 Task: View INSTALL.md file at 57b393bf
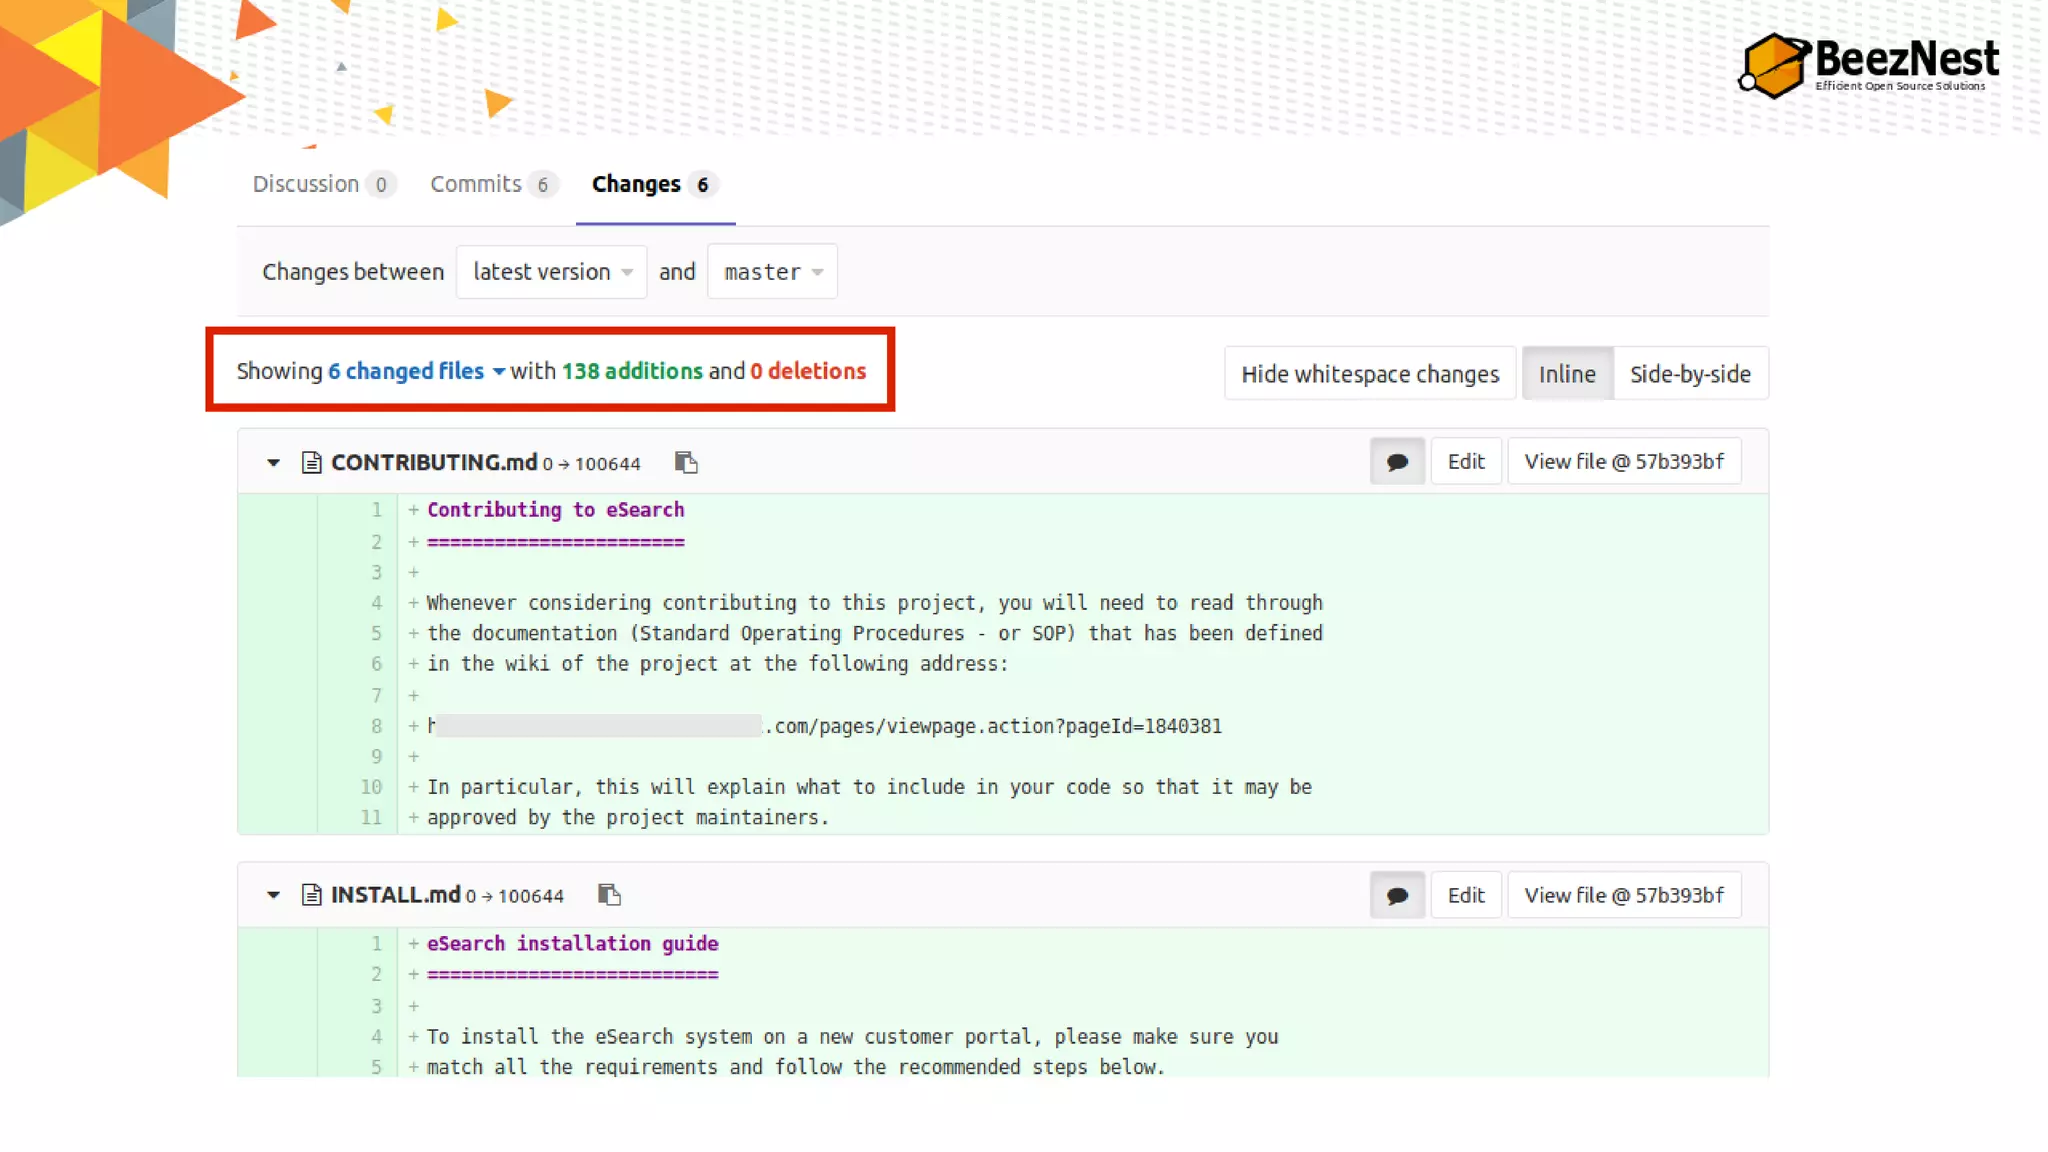pos(1623,895)
